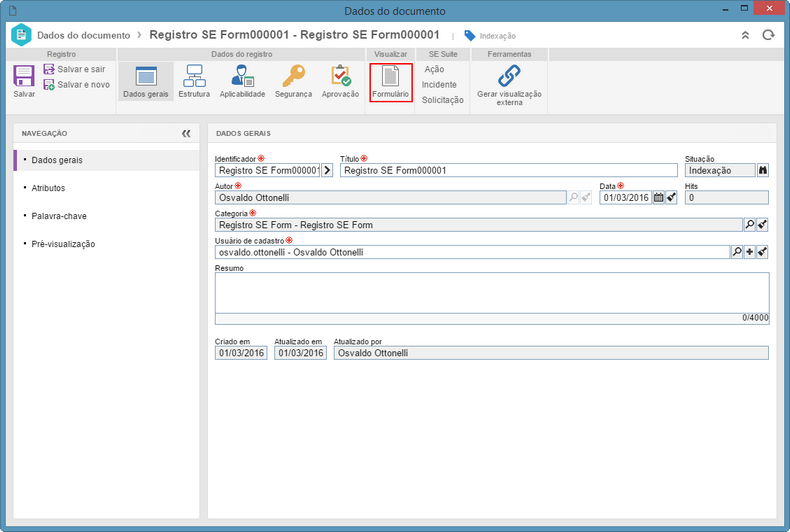Open the Aplicabilidade icon

click(242, 76)
